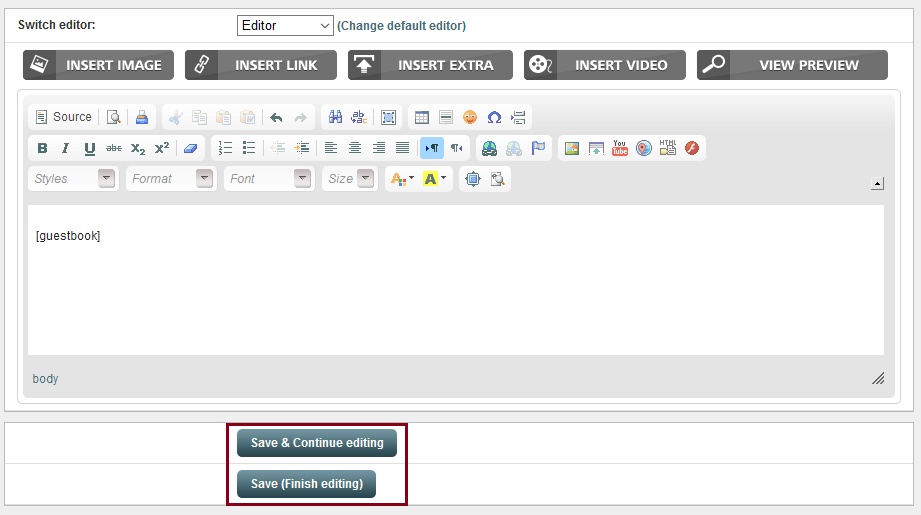The height and width of the screenshot is (515, 921).
Task: Click the HTML snippet icon
Action: tap(668, 148)
